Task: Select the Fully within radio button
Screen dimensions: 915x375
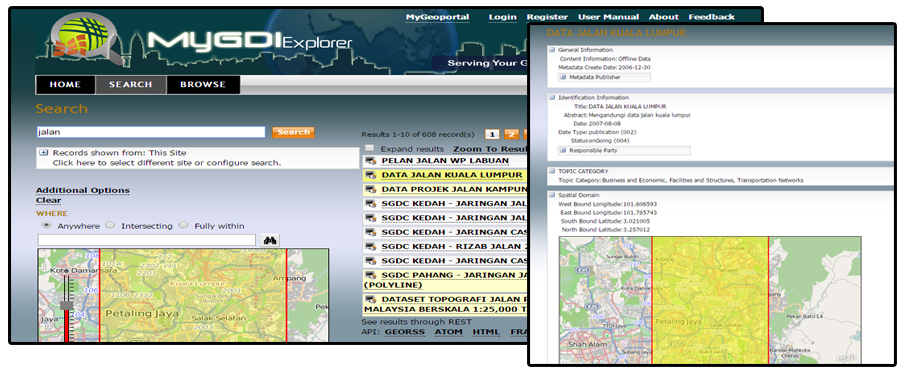Action: (183, 225)
